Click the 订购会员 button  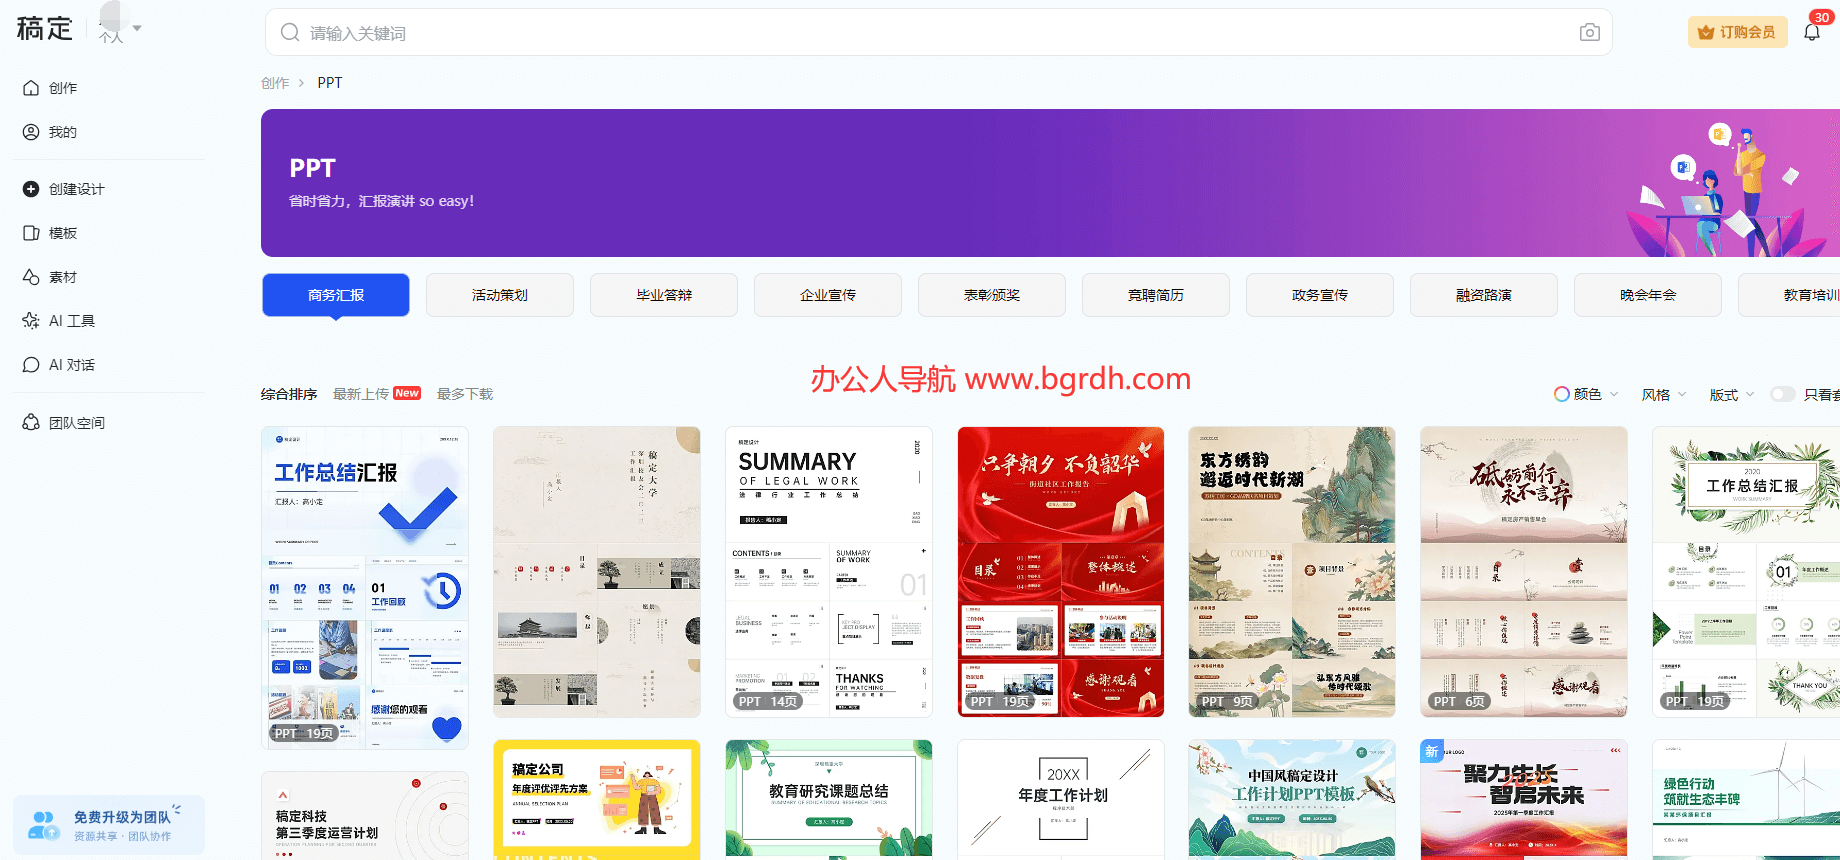point(1738,32)
